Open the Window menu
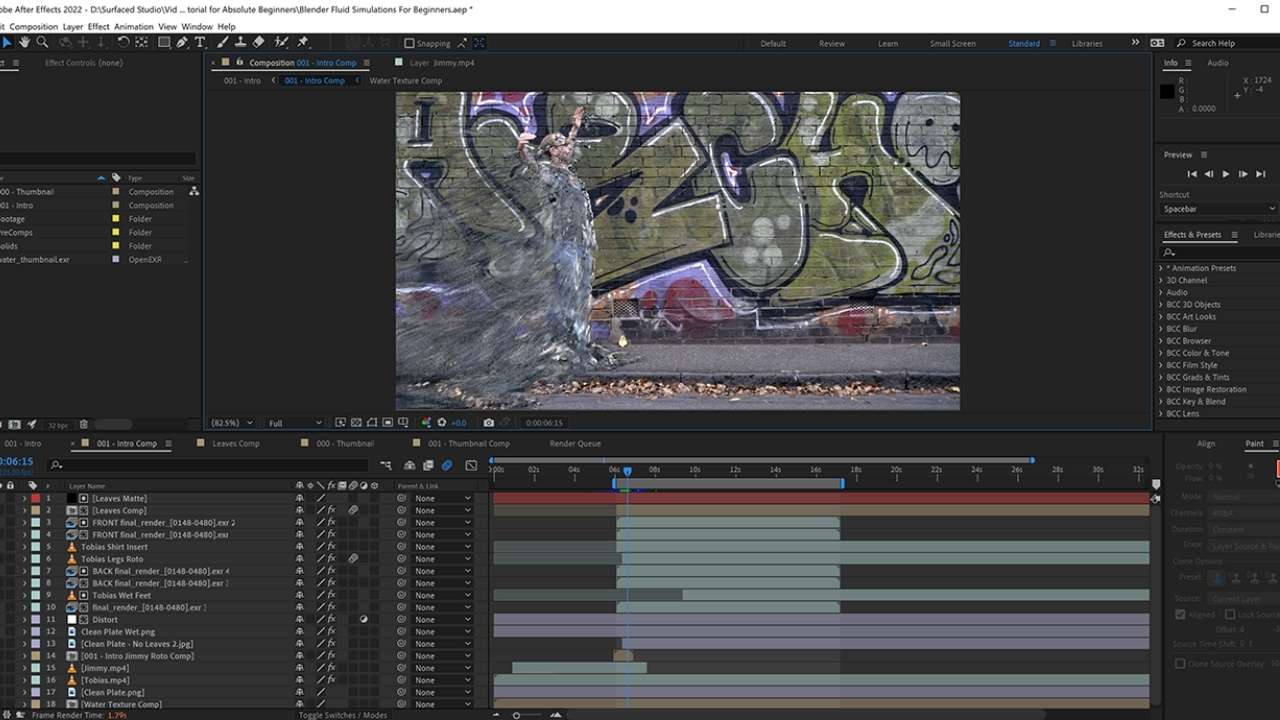Image resolution: width=1280 pixels, height=720 pixels. point(197,27)
